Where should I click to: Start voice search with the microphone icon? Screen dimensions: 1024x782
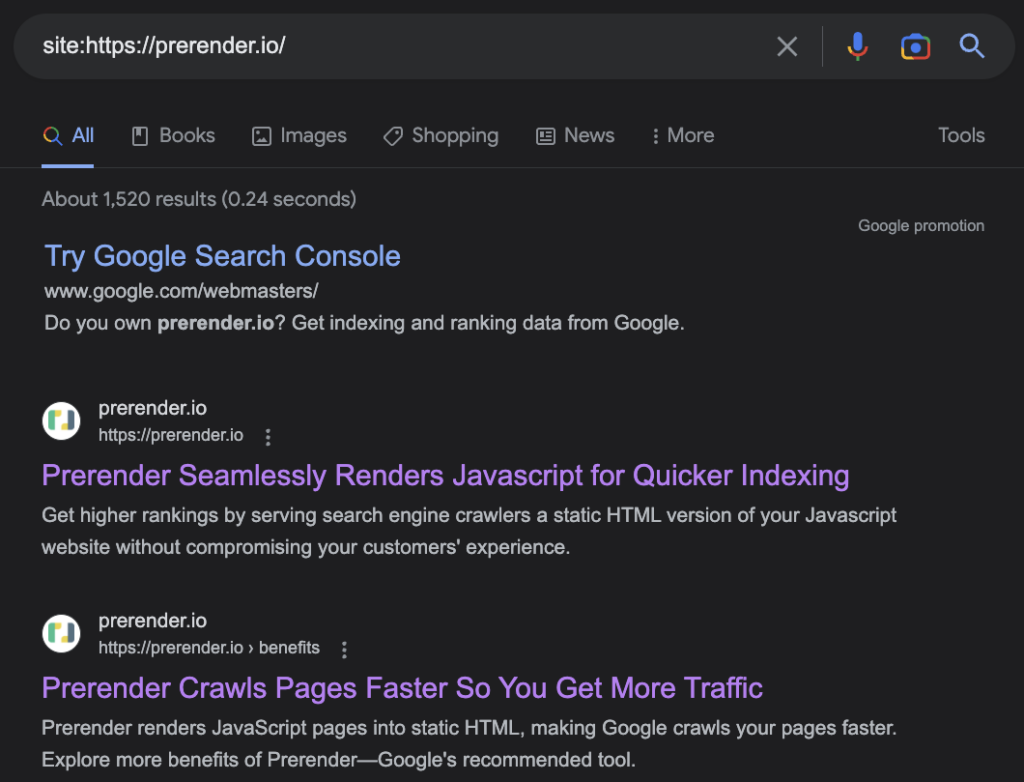[857, 46]
